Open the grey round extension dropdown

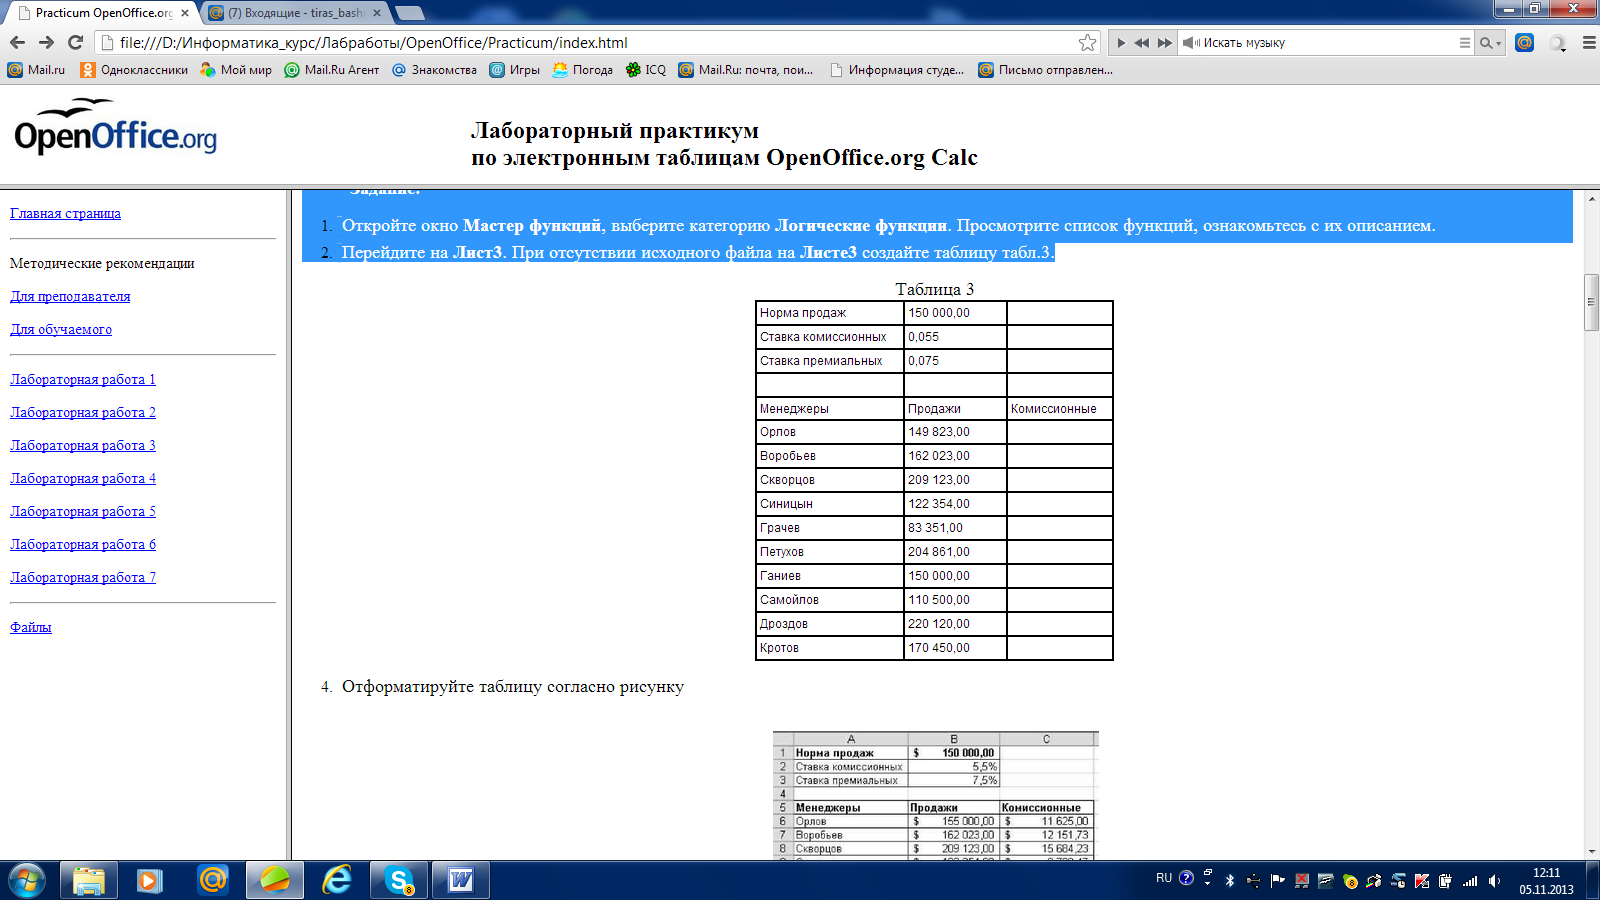[x=1557, y=43]
